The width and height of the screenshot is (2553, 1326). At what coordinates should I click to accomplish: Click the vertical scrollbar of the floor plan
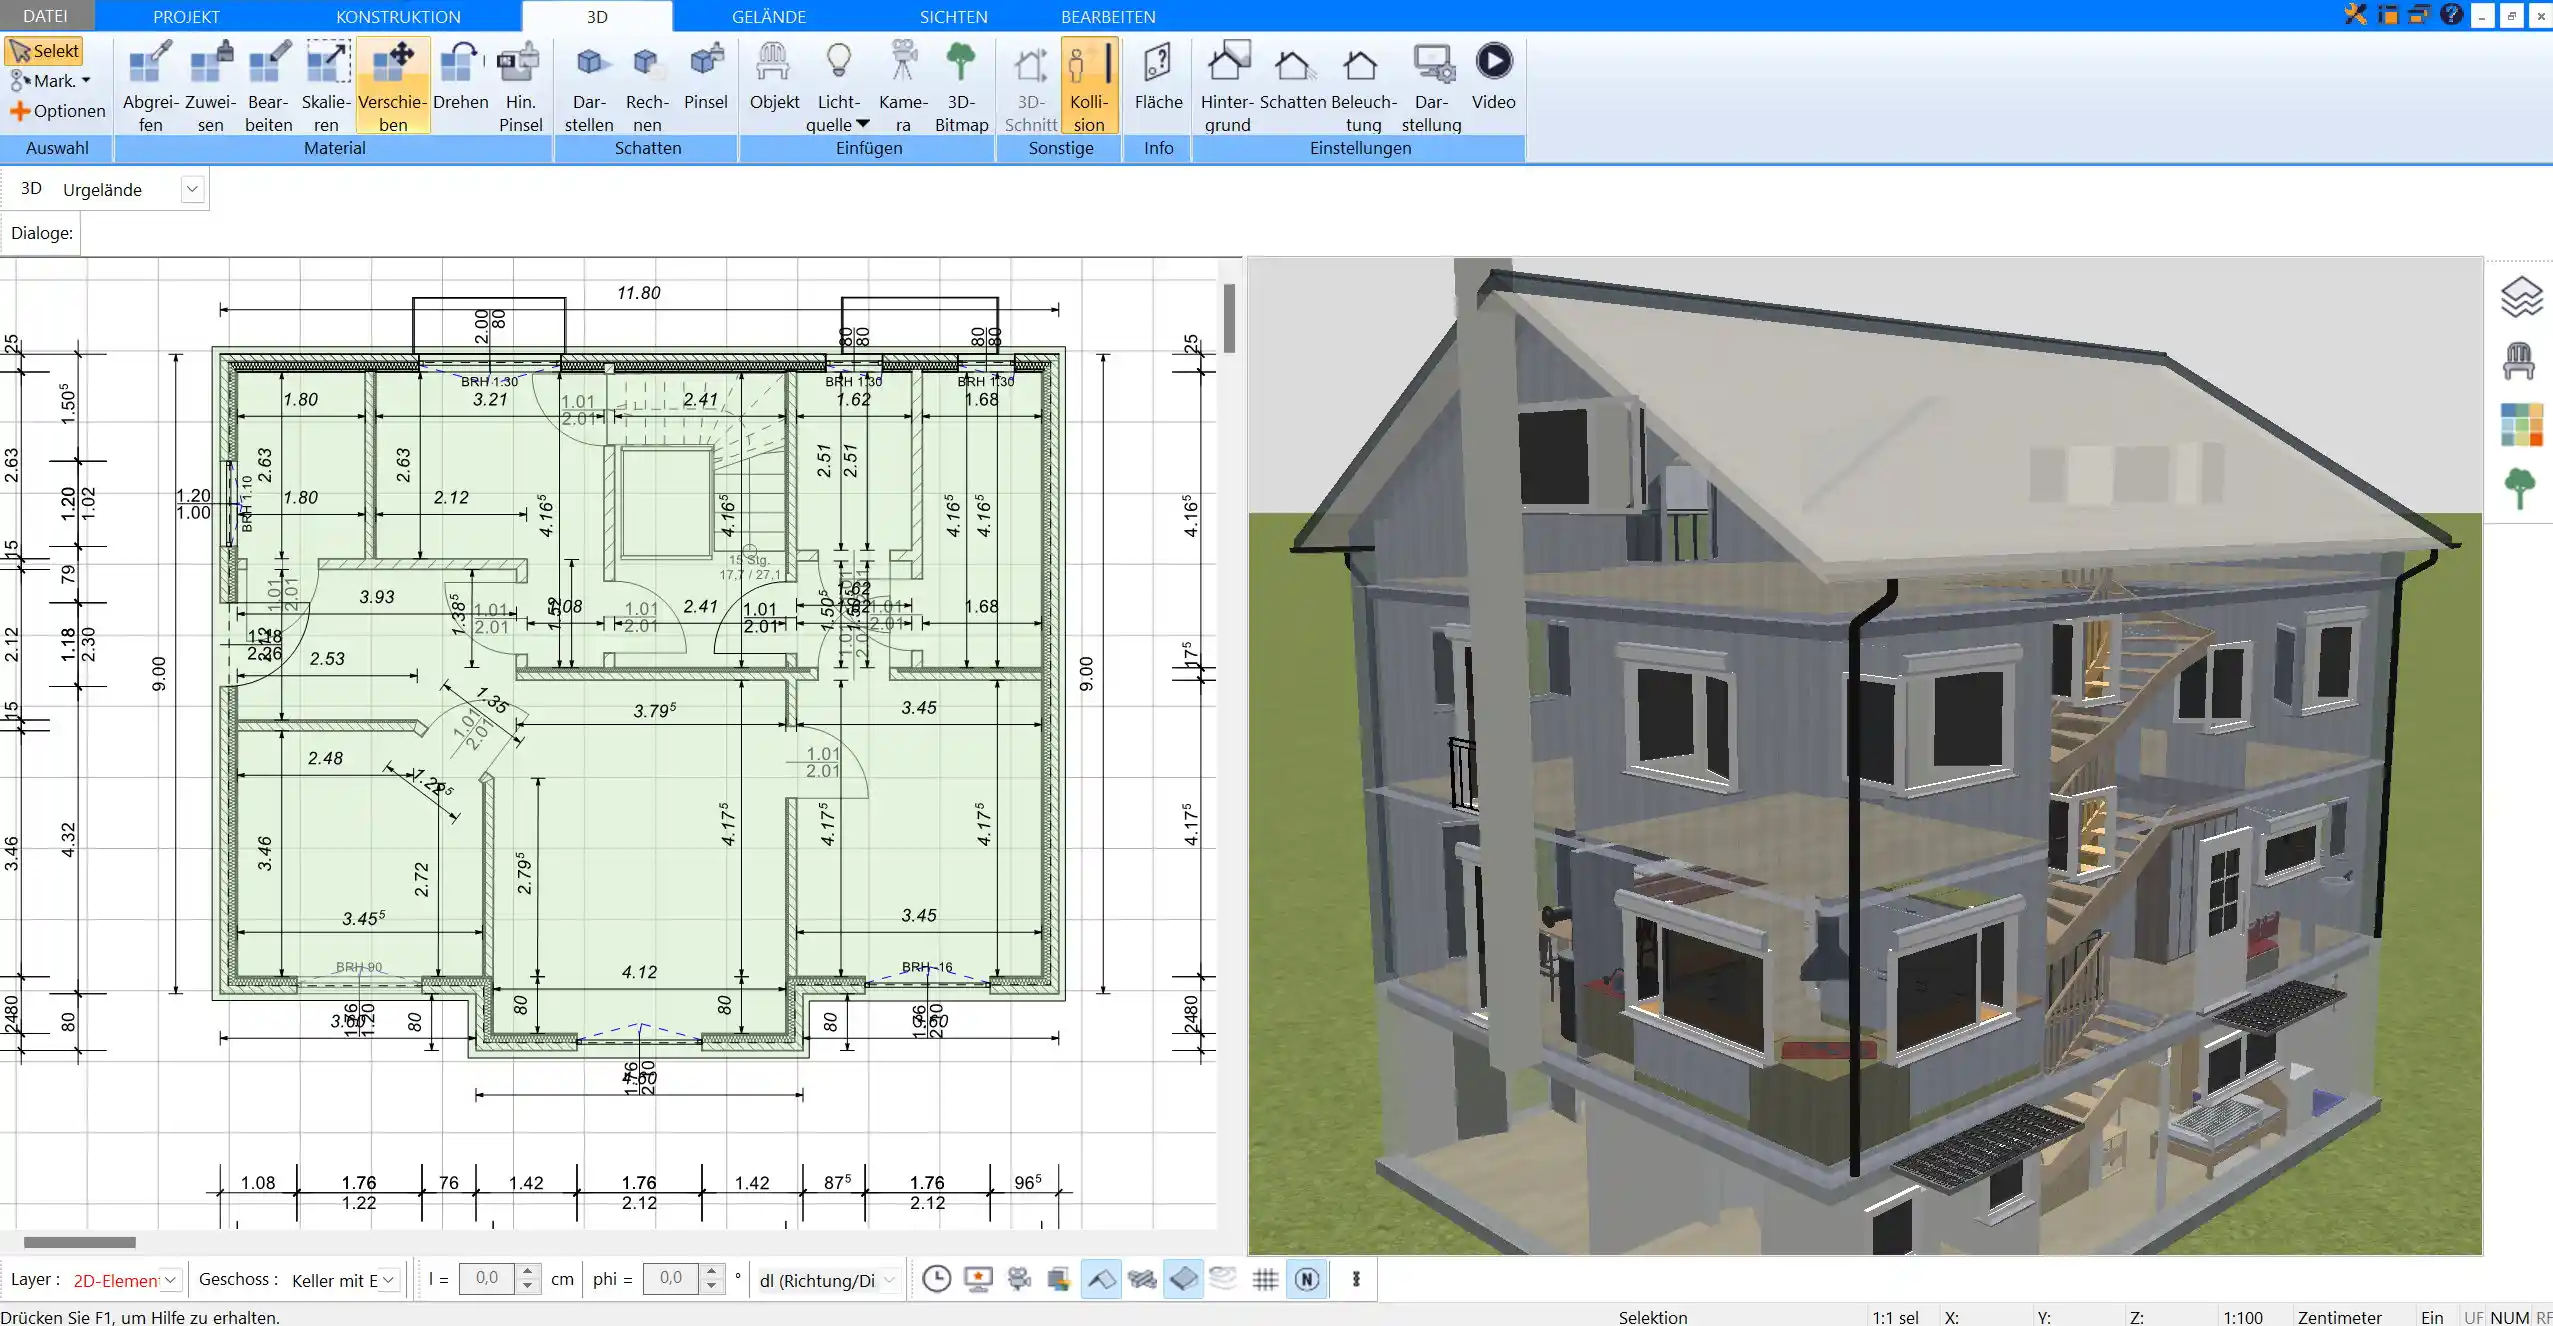click(1229, 318)
